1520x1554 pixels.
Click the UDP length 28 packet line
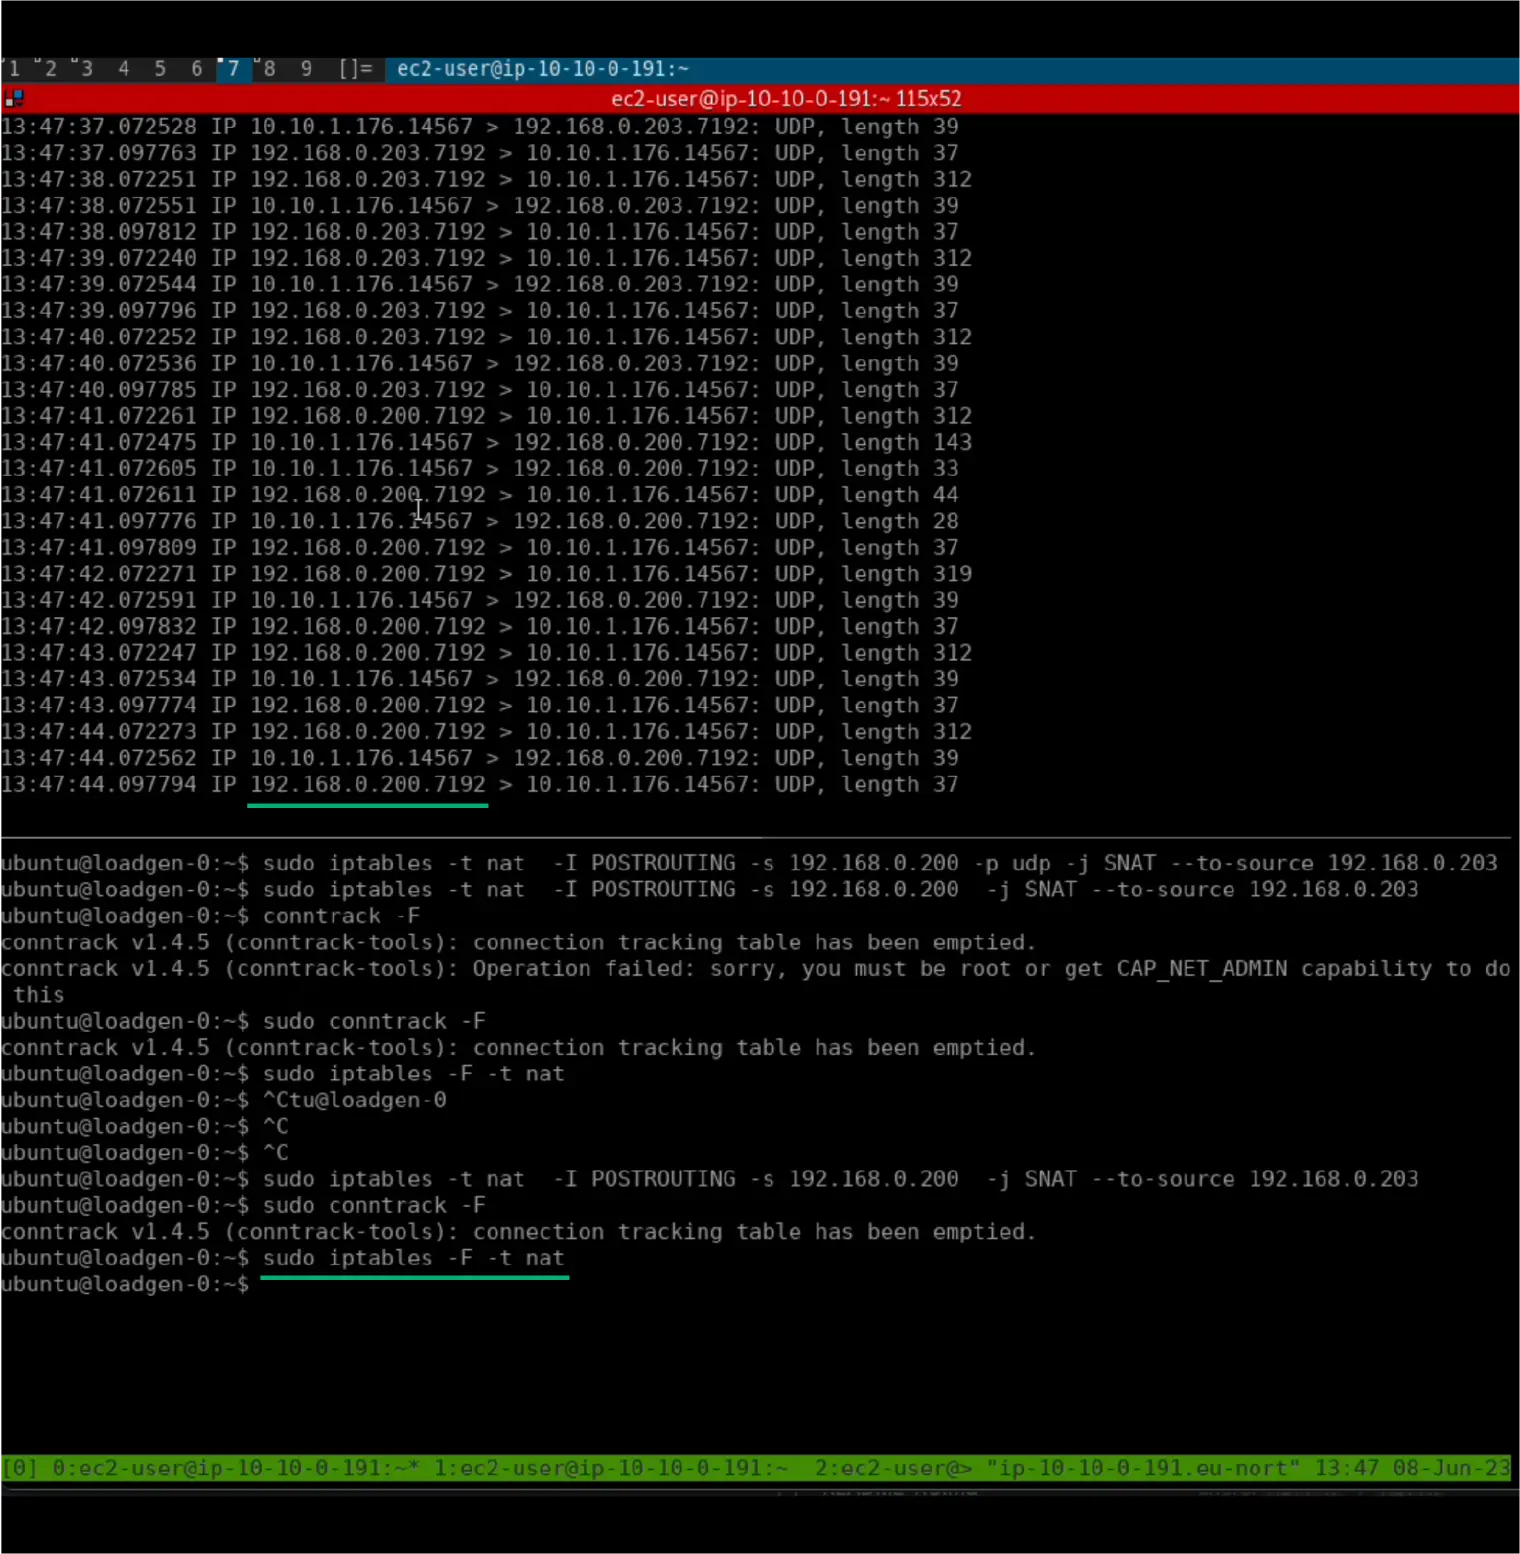point(480,521)
